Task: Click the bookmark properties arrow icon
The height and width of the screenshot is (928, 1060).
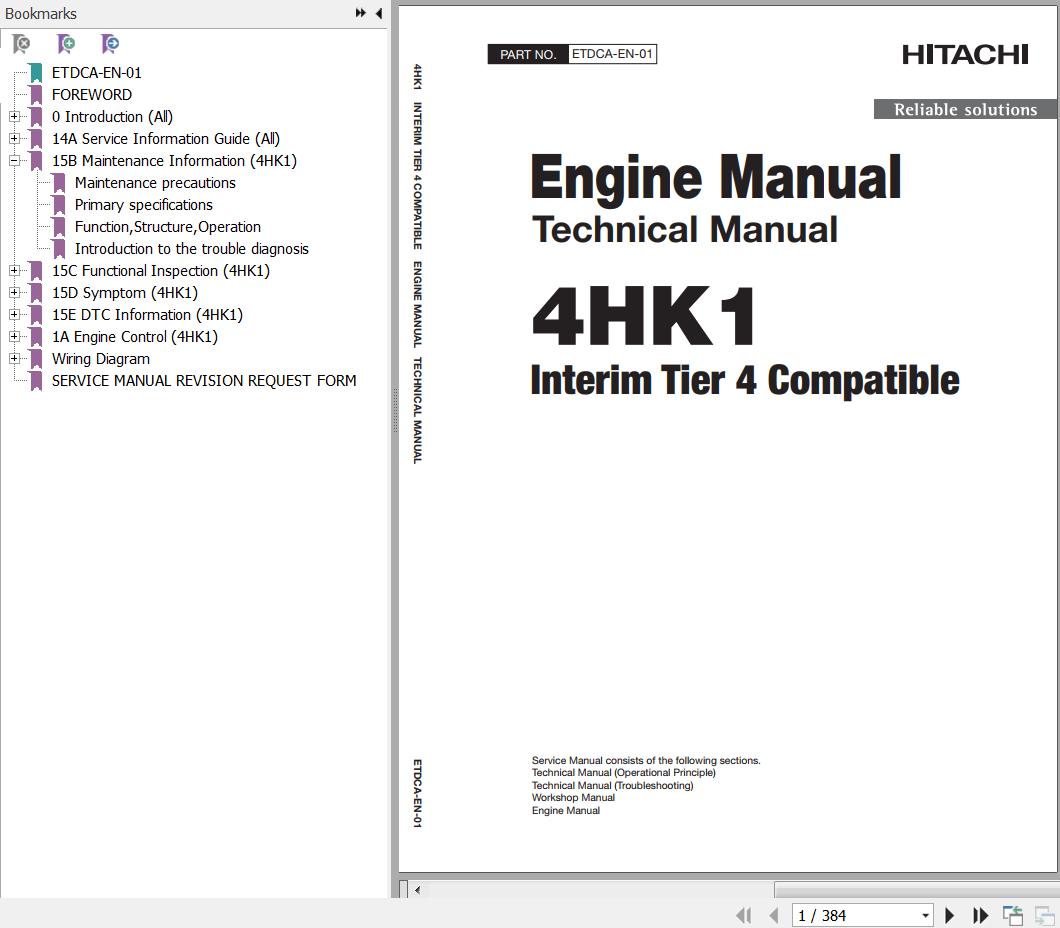Action: pyautogui.click(x=110, y=44)
